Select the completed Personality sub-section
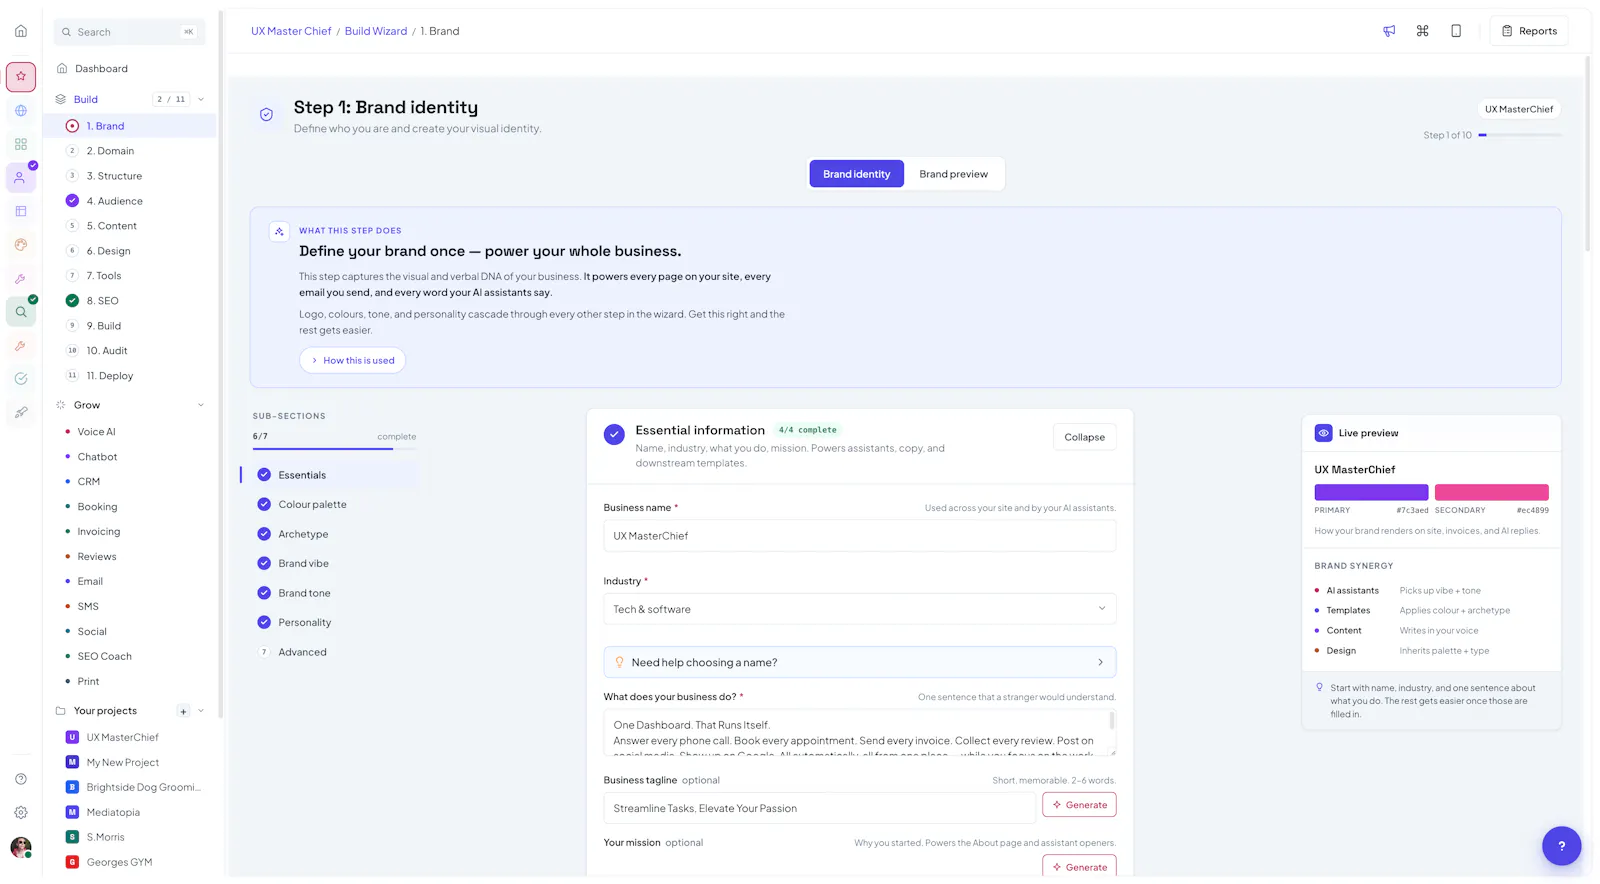This screenshot has width=1600, height=884. pos(330,622)
